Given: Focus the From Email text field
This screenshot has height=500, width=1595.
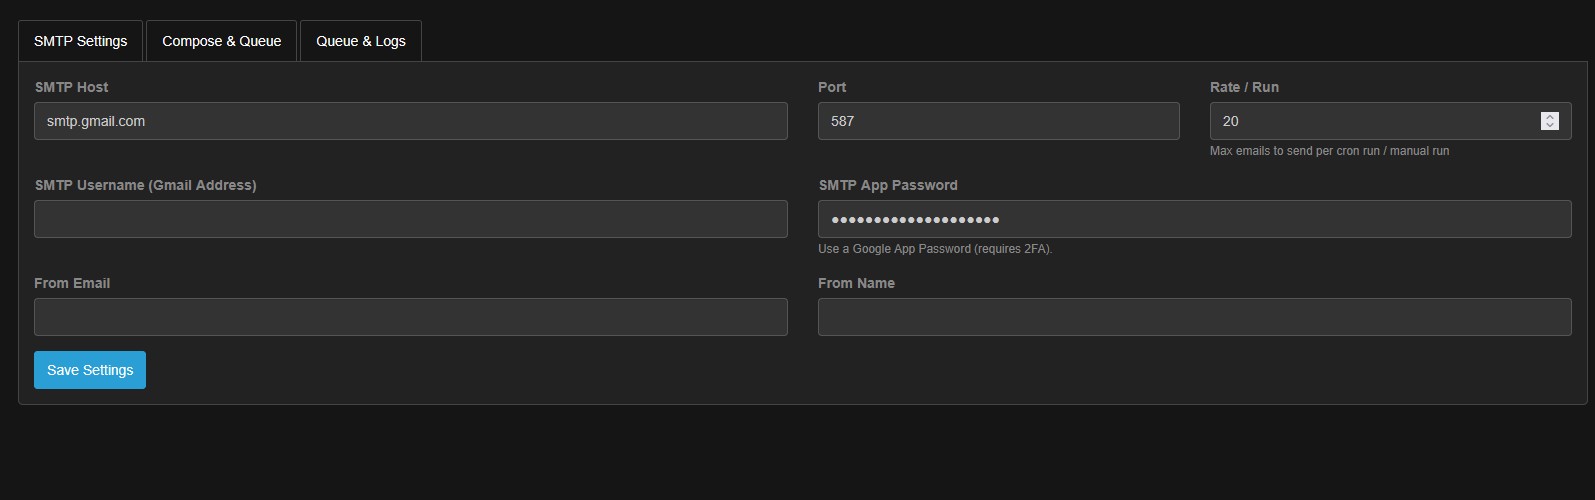Looking at the screenshot, I should tap(410, 317).
